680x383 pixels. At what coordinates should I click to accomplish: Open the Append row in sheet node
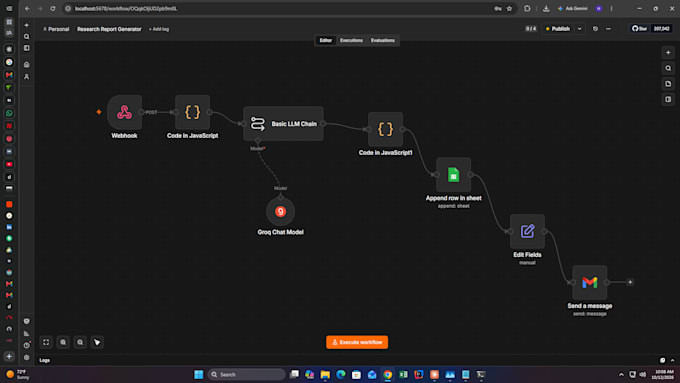click(454, 175)
